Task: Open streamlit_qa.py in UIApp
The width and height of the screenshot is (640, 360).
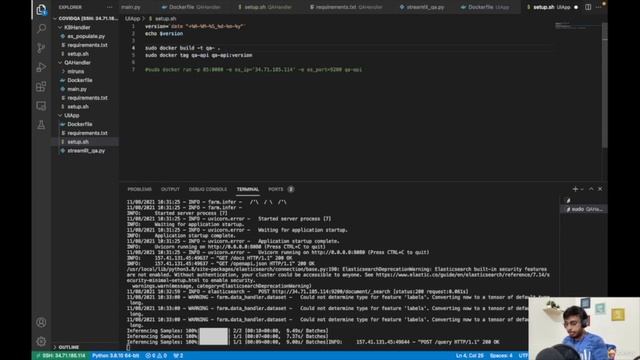Action: 86,151
